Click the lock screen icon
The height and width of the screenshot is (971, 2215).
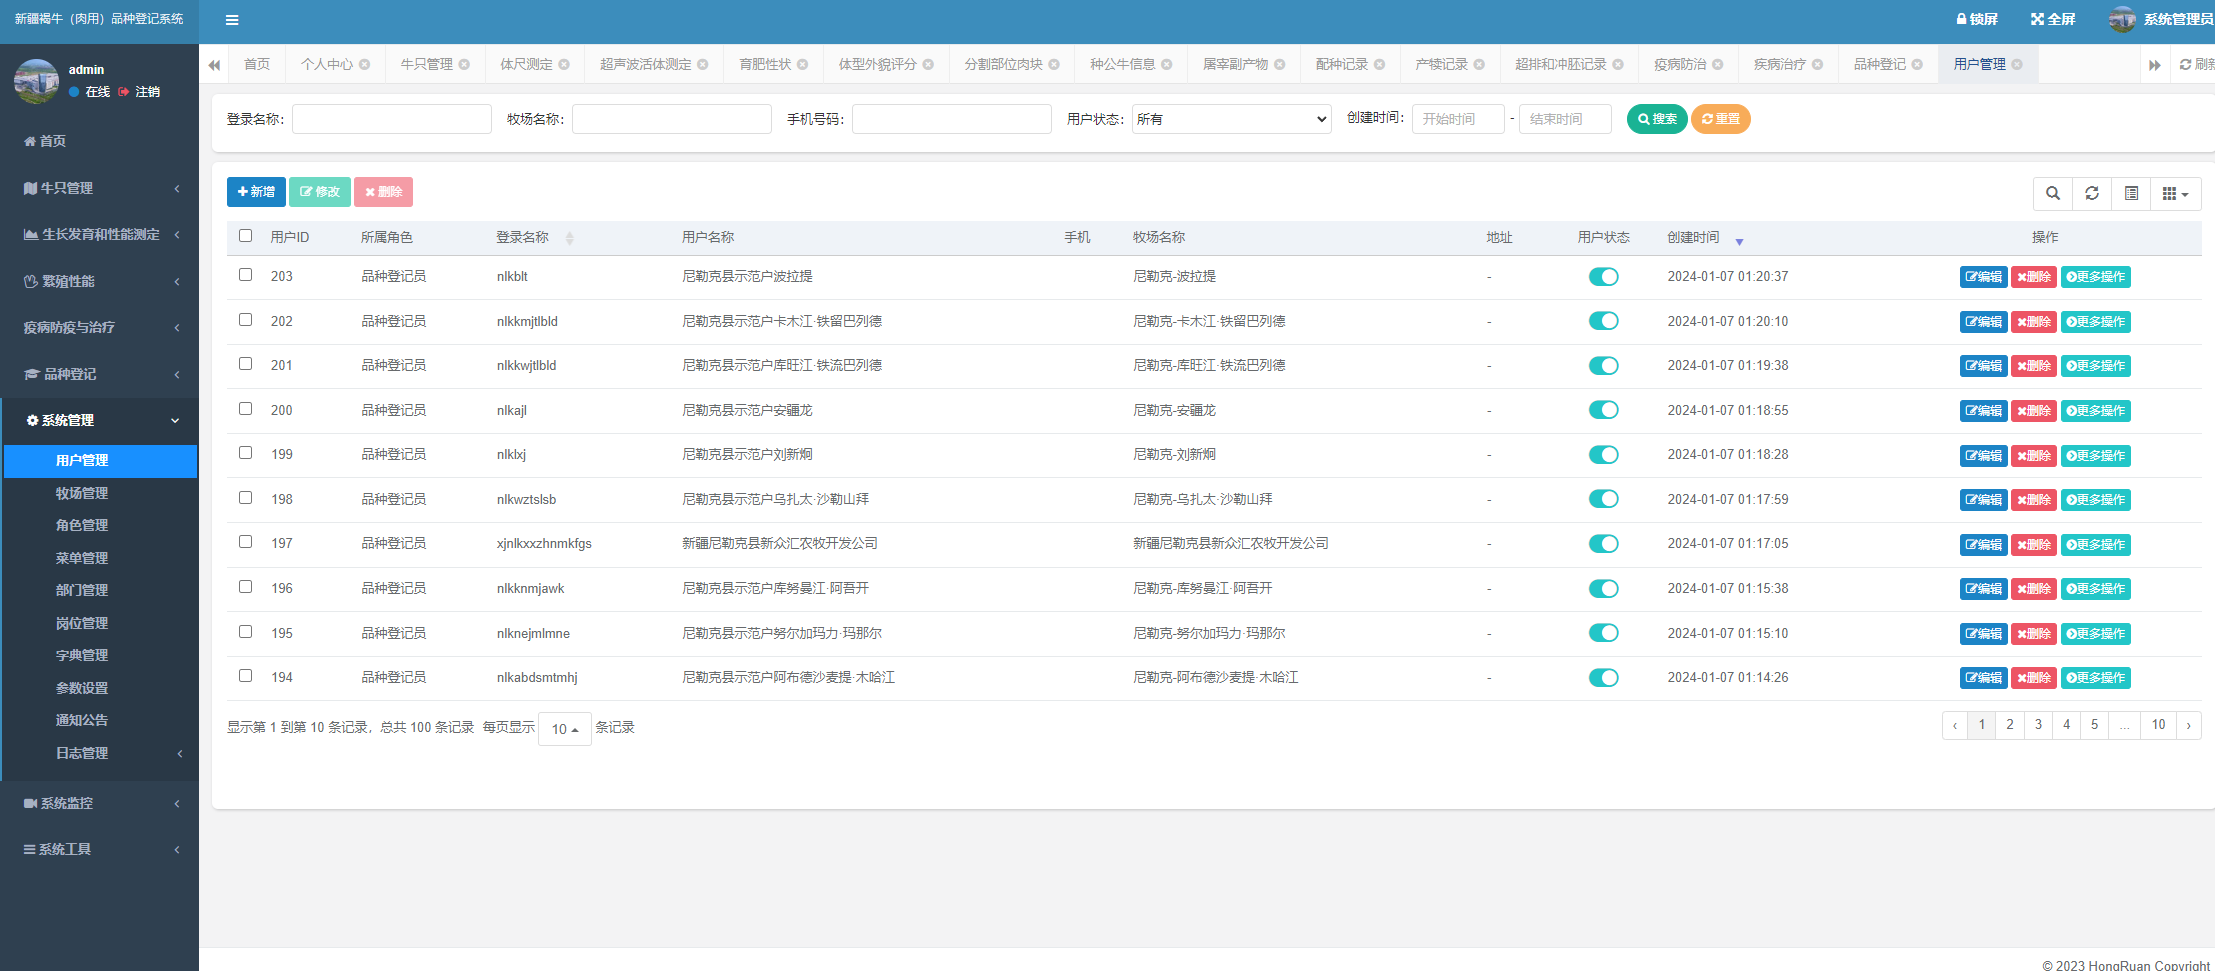tap(1962, 19)
